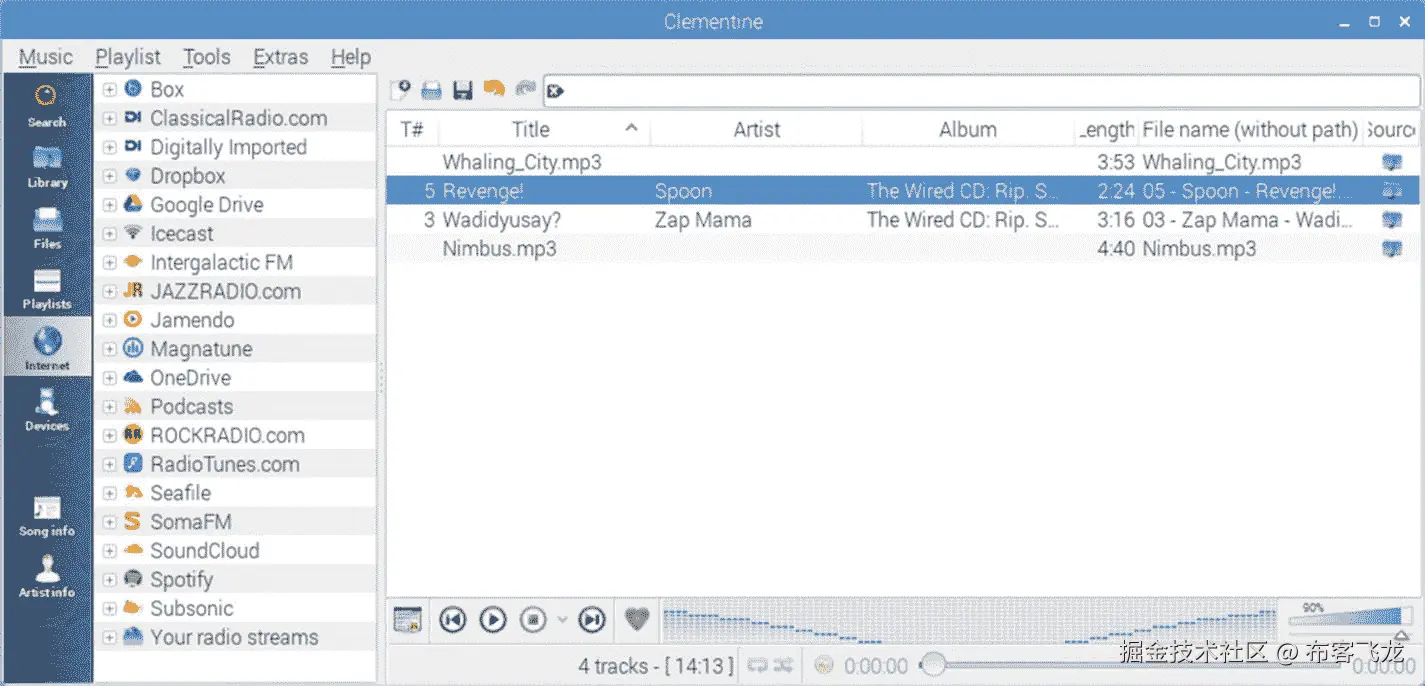Viewport: 1425px width, 686px height.
Task: Save the playlist using floppy icon
Action: [462, 90]
